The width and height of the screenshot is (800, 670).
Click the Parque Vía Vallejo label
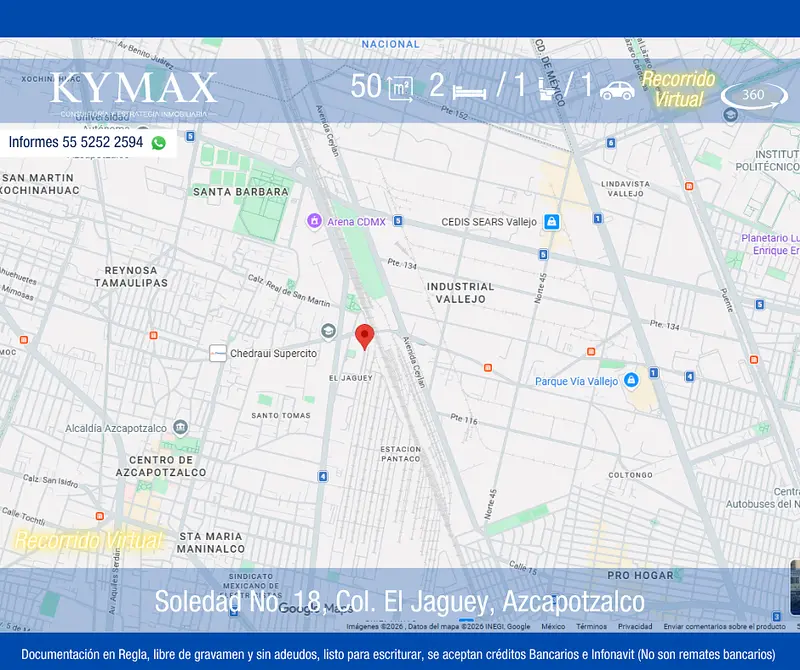[x=577, y=381]
